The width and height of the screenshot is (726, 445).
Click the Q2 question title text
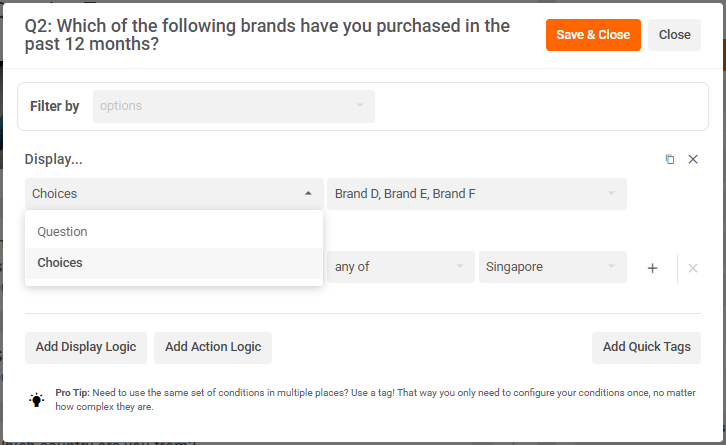pos(270,35)
